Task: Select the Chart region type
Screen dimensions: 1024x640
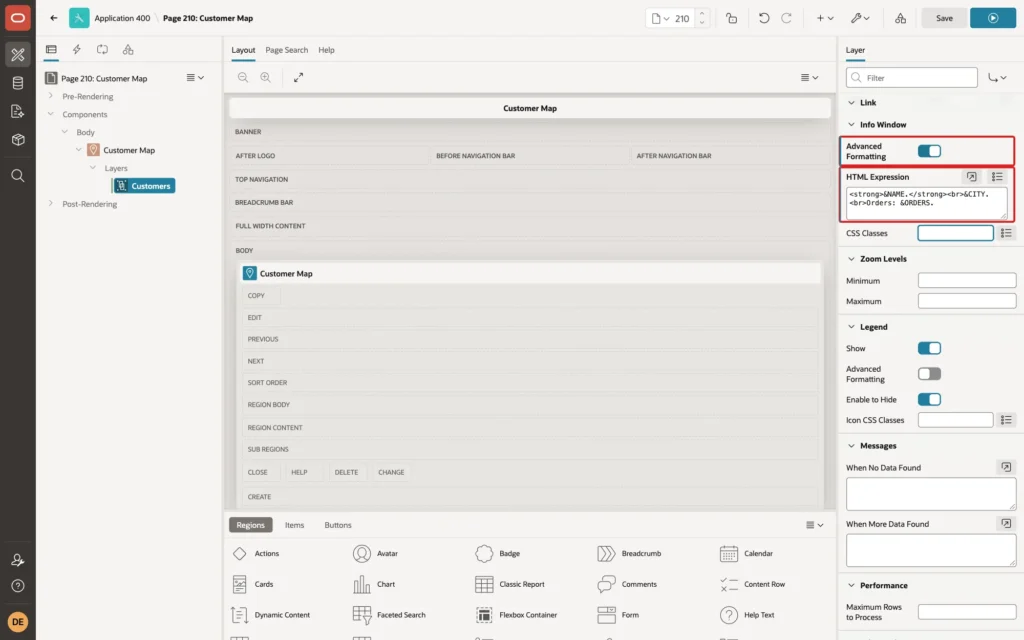Action: click(x=374, y=584)
